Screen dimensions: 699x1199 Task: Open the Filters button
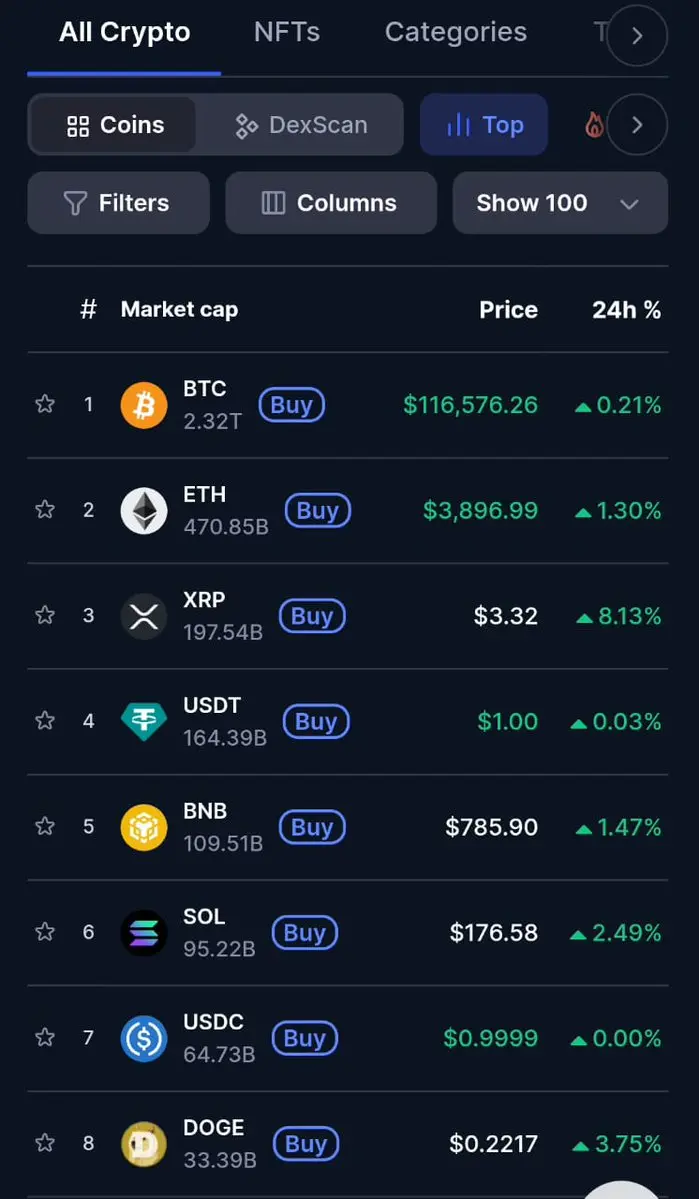tap(119, 203)
